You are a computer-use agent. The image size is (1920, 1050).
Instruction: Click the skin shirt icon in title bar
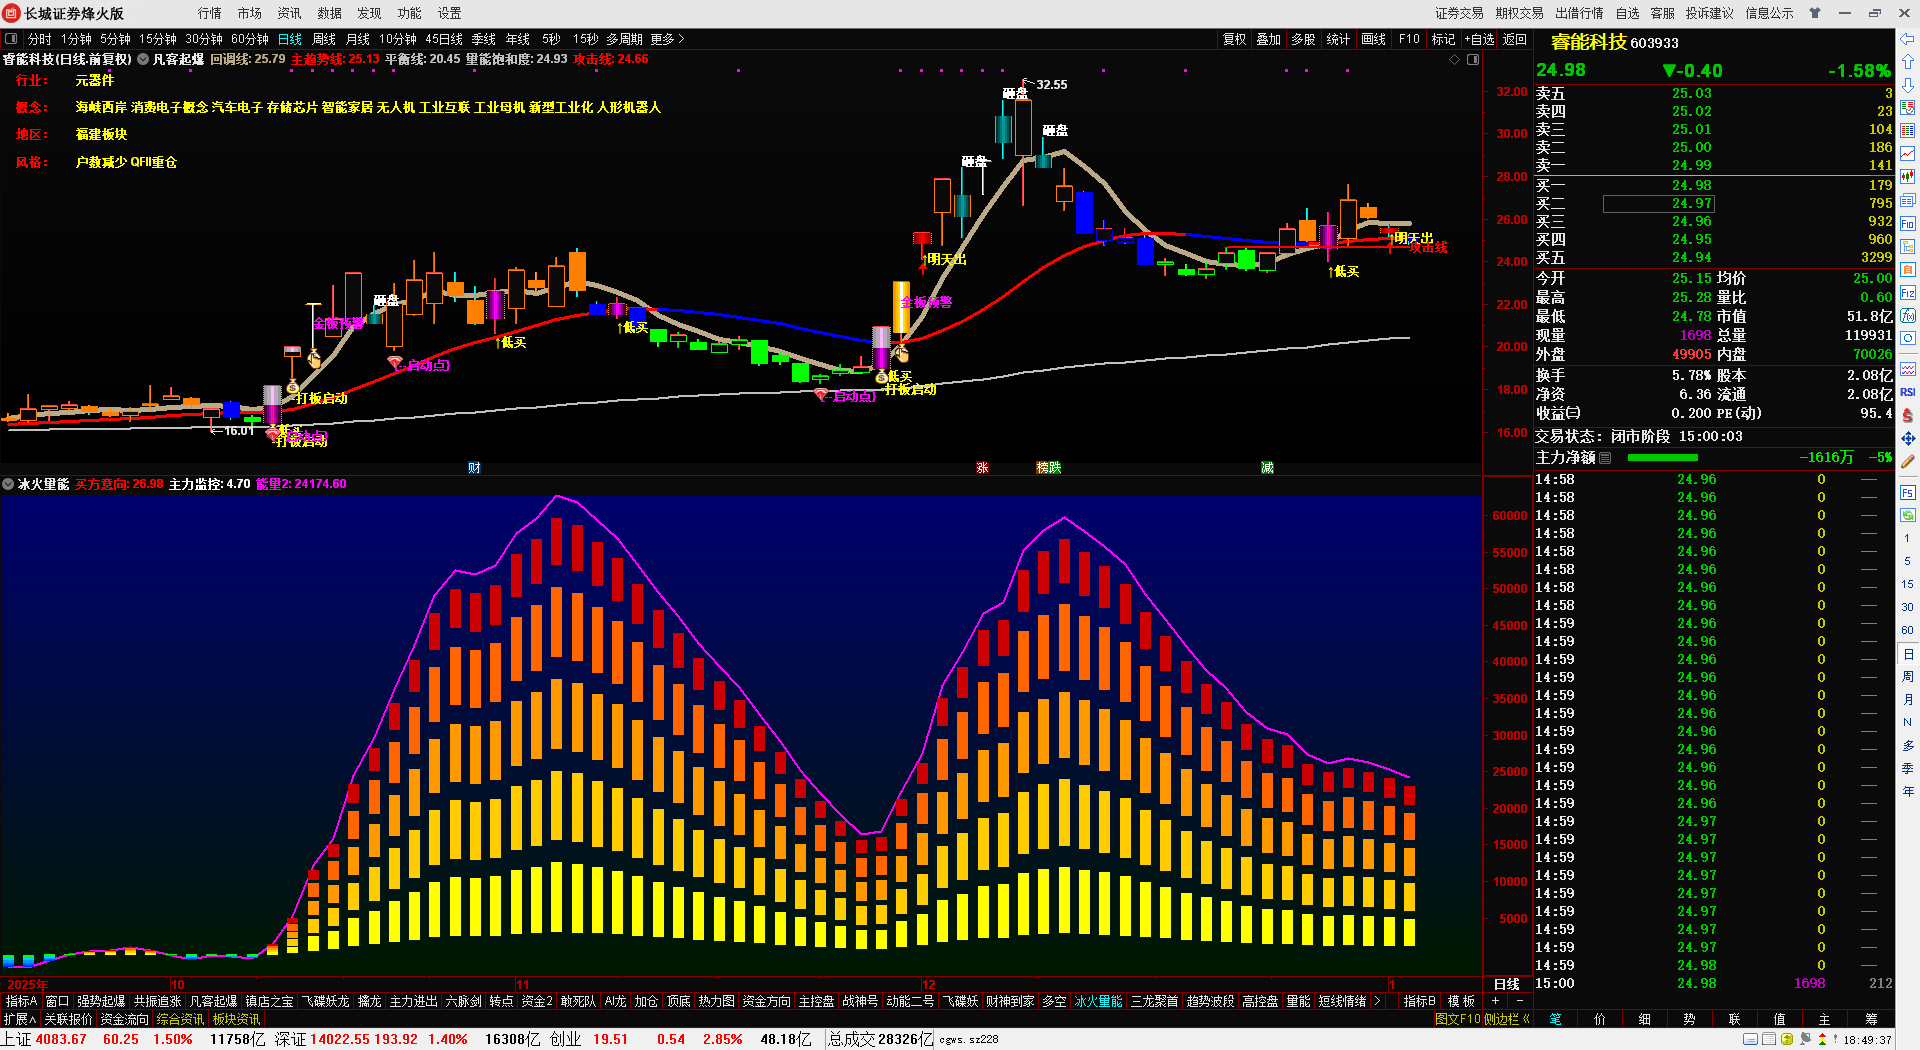point(1815,13)
